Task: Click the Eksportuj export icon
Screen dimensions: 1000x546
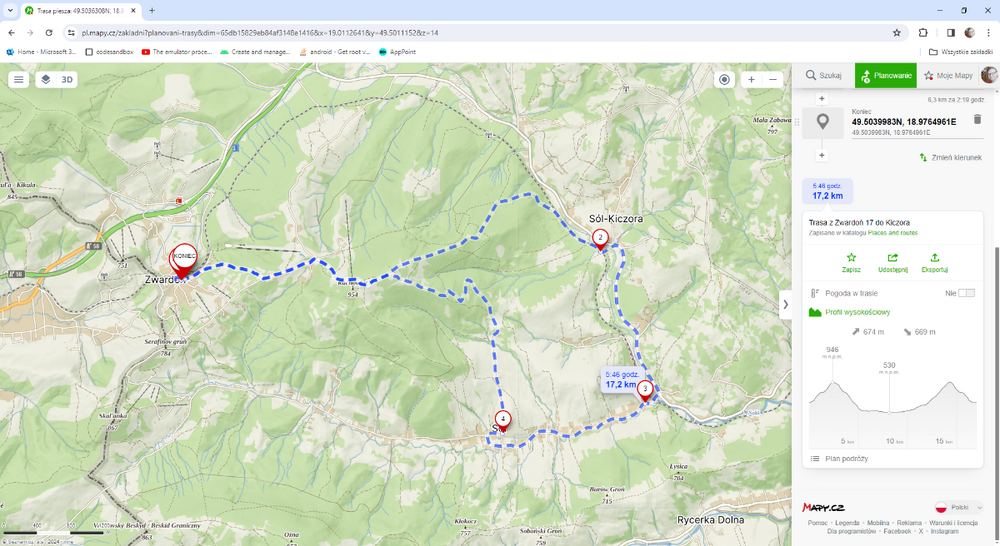Action: [935, 258]
